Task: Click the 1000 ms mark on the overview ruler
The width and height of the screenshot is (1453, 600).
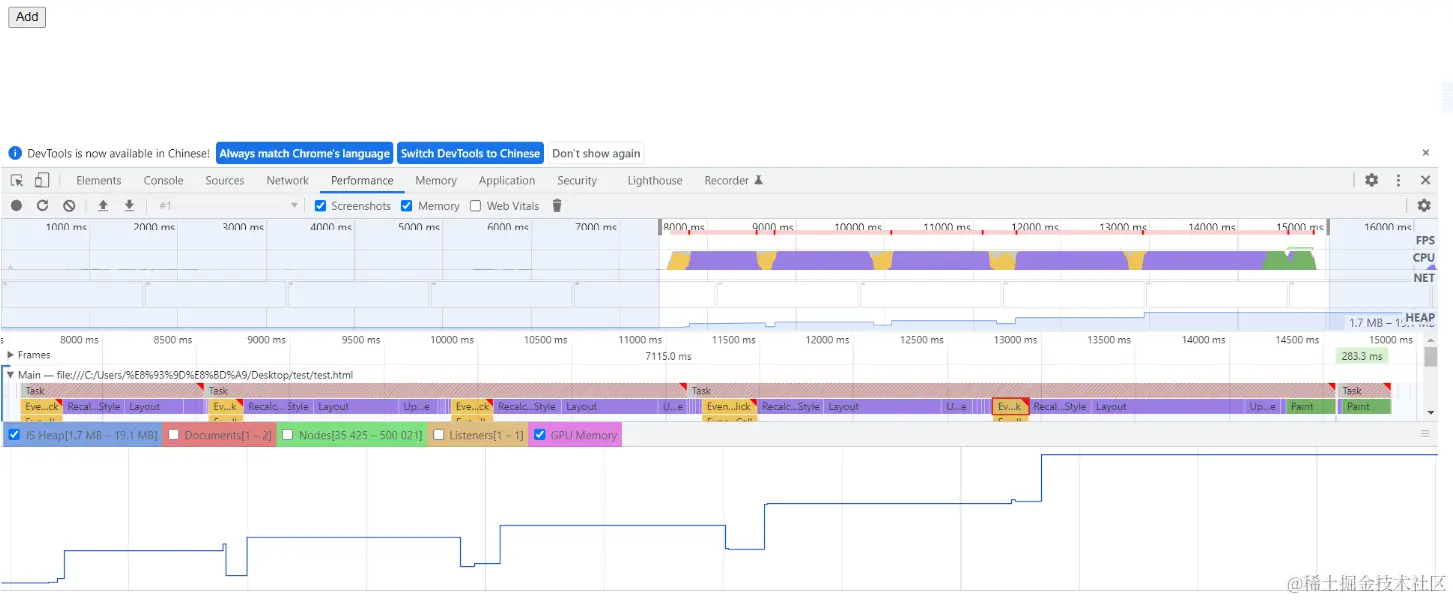Action: coord(66,227)
